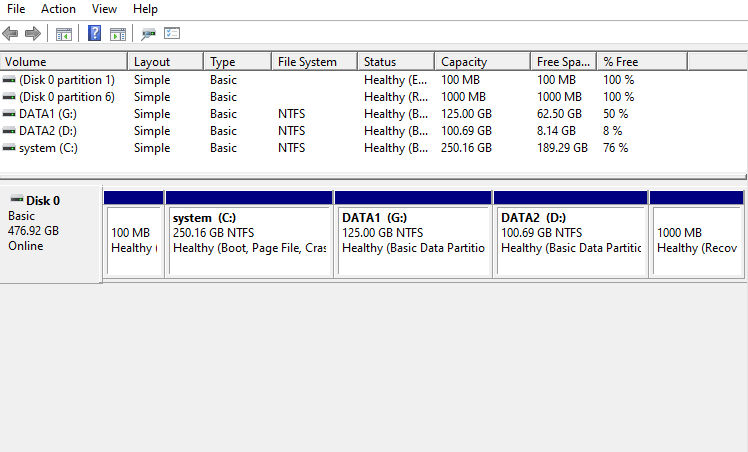
Task: Click the Settings checklist toolbar icon
Action: pos(172,33)
